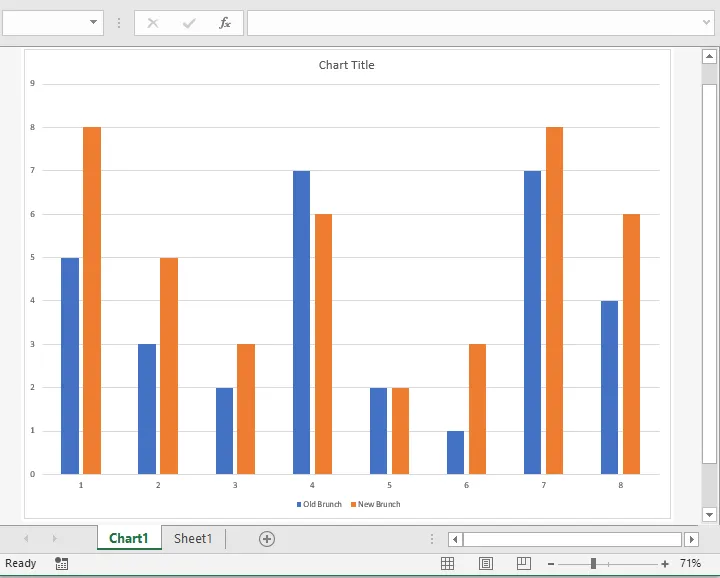Click the horizontal scrollbar track
The height and width of the screenshot is (578, 720).
(573, 539)
